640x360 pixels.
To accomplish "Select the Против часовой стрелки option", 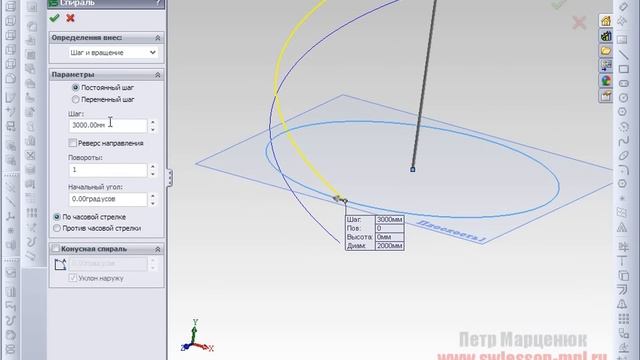I will 57,228.
